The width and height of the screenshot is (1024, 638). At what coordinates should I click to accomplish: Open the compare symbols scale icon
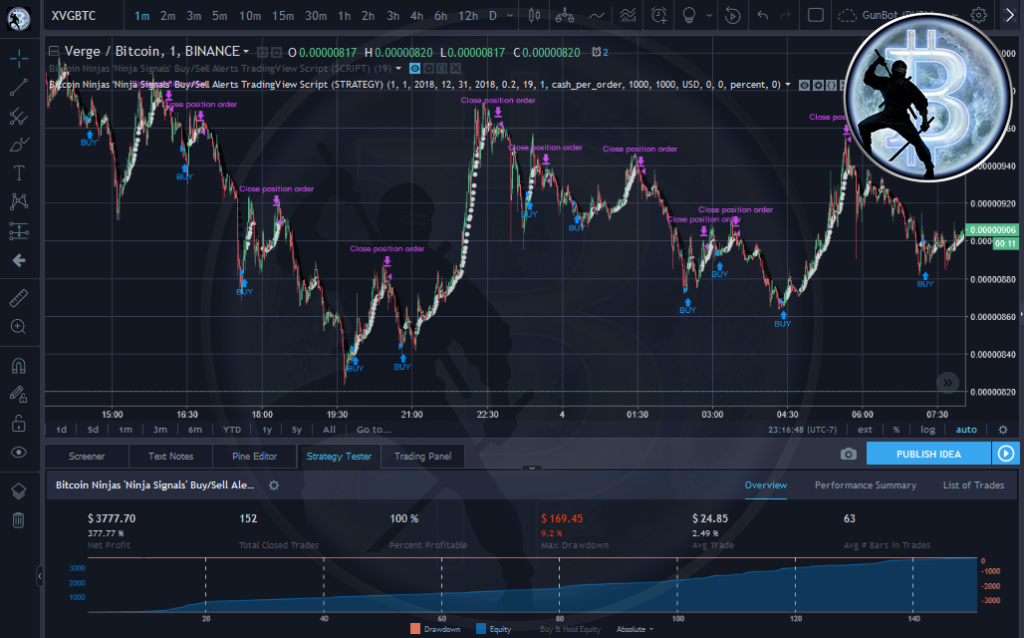(x=564, y=16)
